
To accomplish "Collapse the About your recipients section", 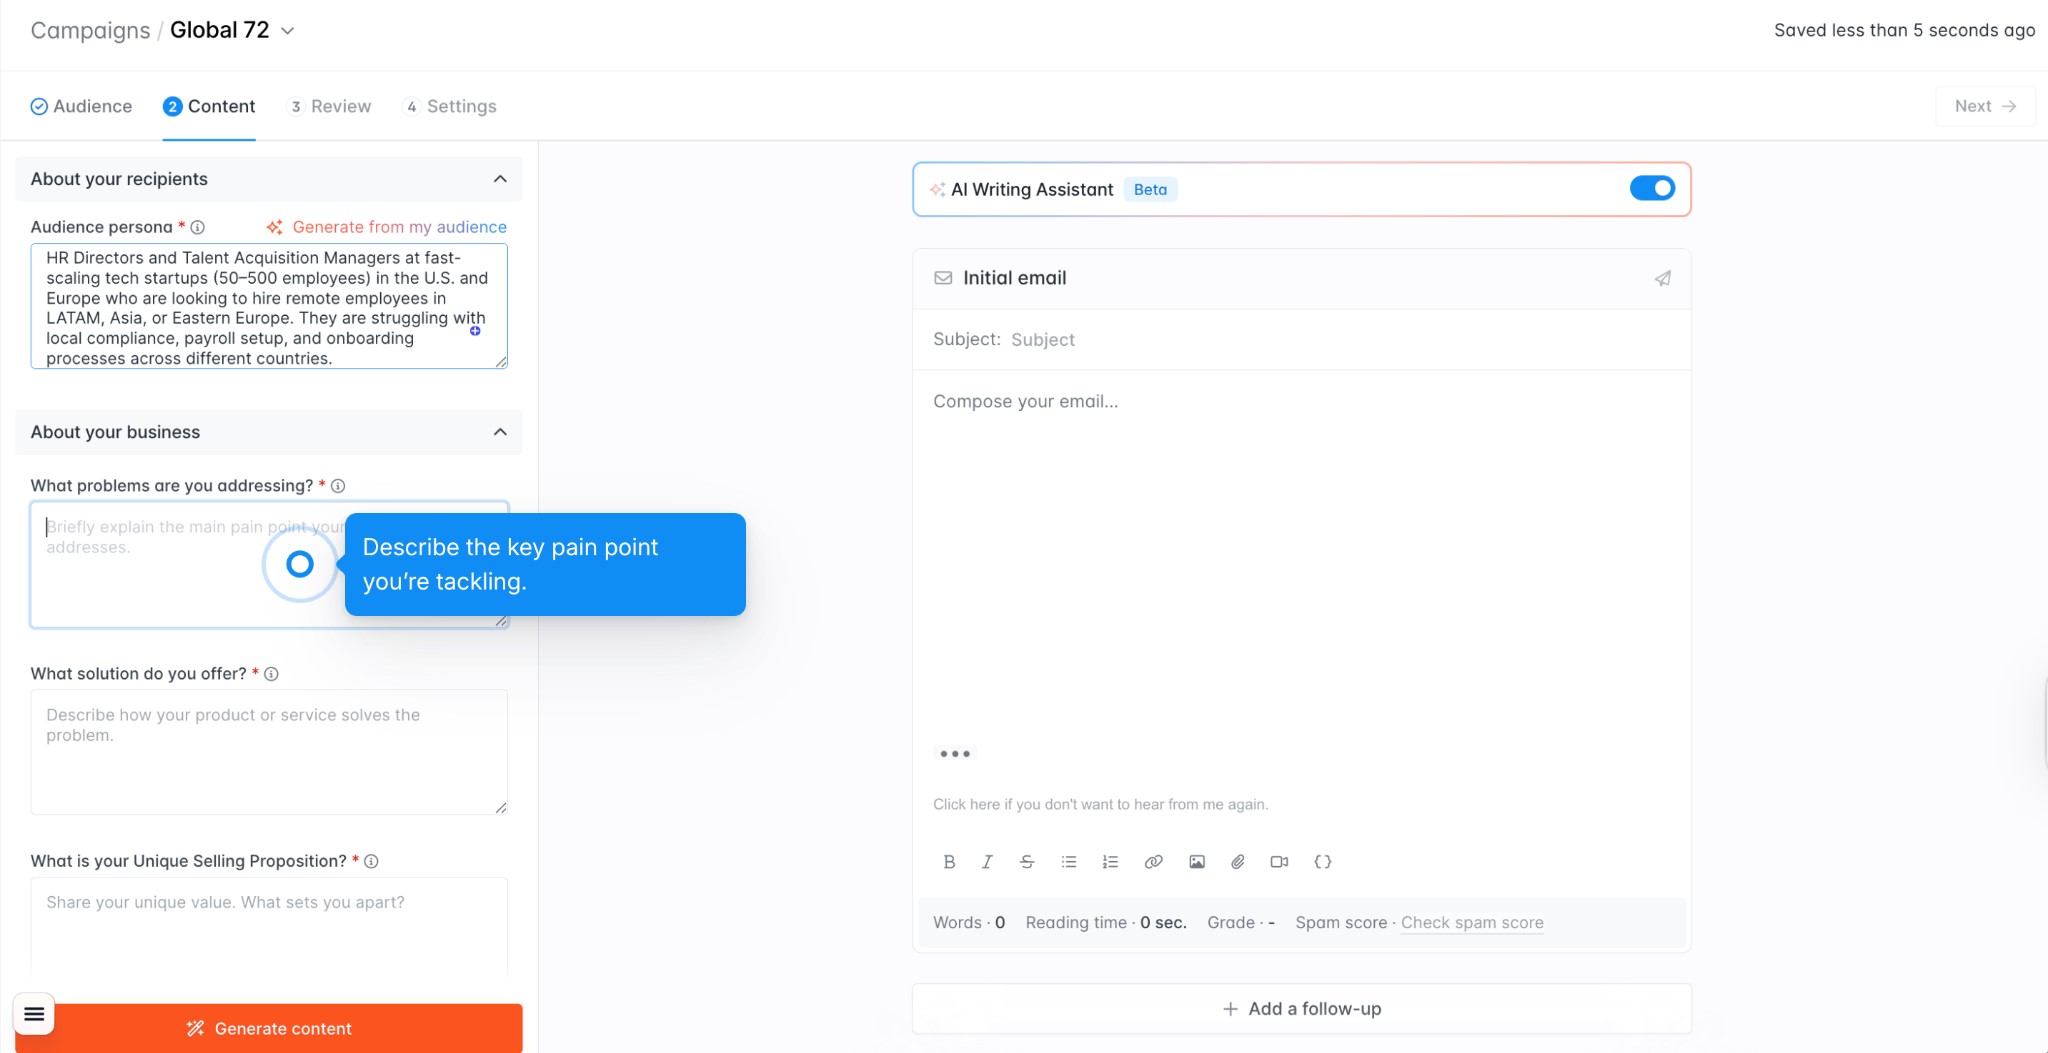I will pyautogui.click(x=500, y=179).
